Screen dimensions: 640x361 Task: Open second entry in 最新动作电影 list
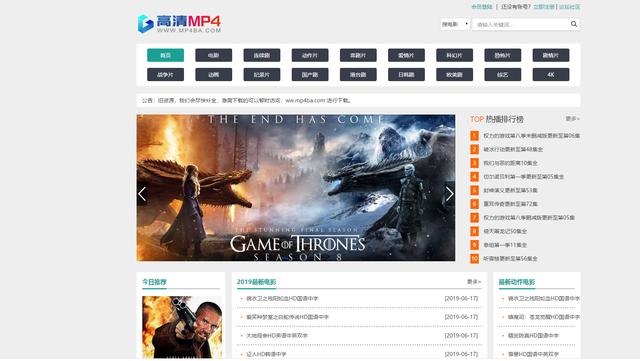click(544, 317)
